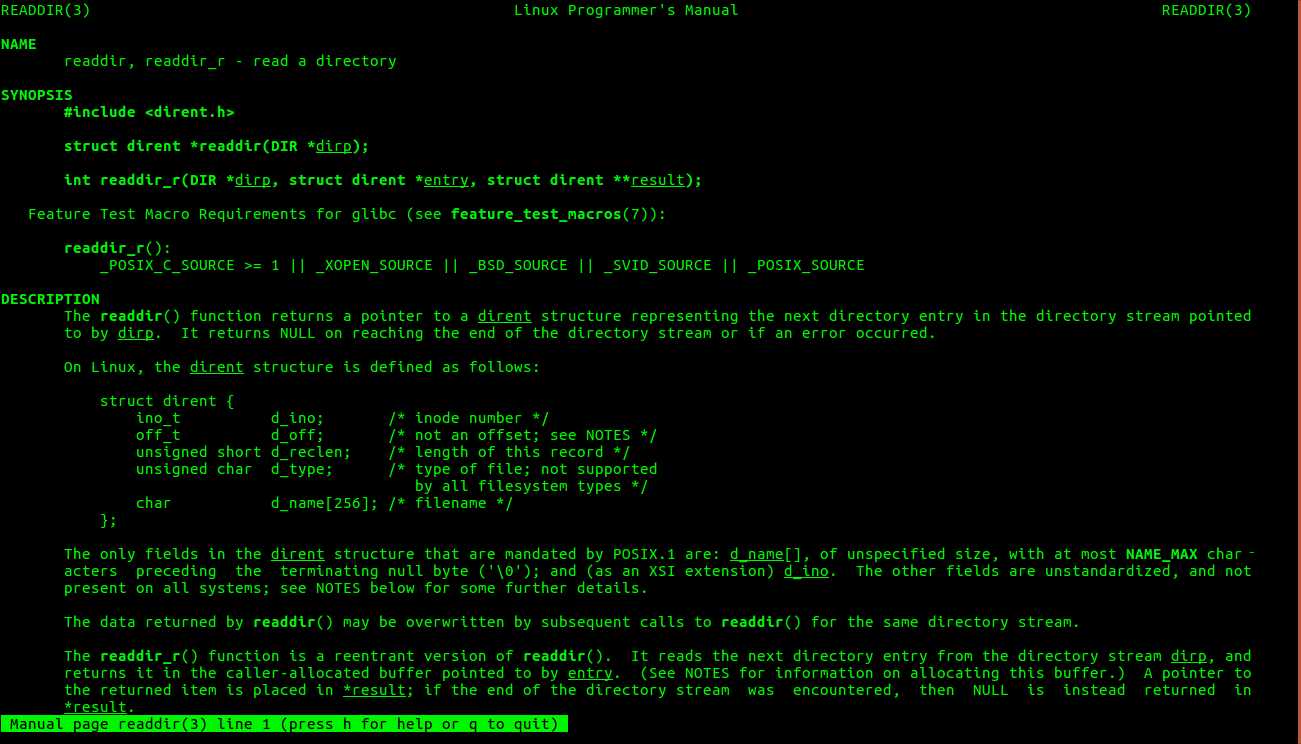The height and width of the screenshot is (744, 1301).
Task: Click the underlined 'd_ino' in the POSIX paragraph
Action: 806,571
